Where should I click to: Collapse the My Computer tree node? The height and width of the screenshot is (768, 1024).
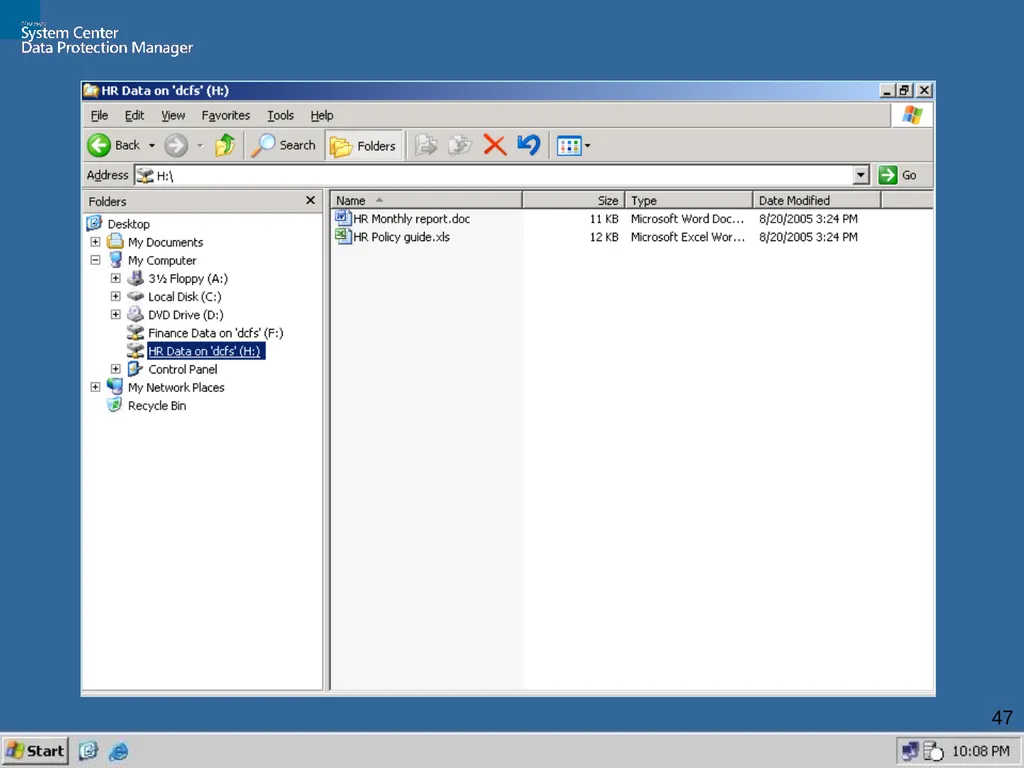pos(95,260)
